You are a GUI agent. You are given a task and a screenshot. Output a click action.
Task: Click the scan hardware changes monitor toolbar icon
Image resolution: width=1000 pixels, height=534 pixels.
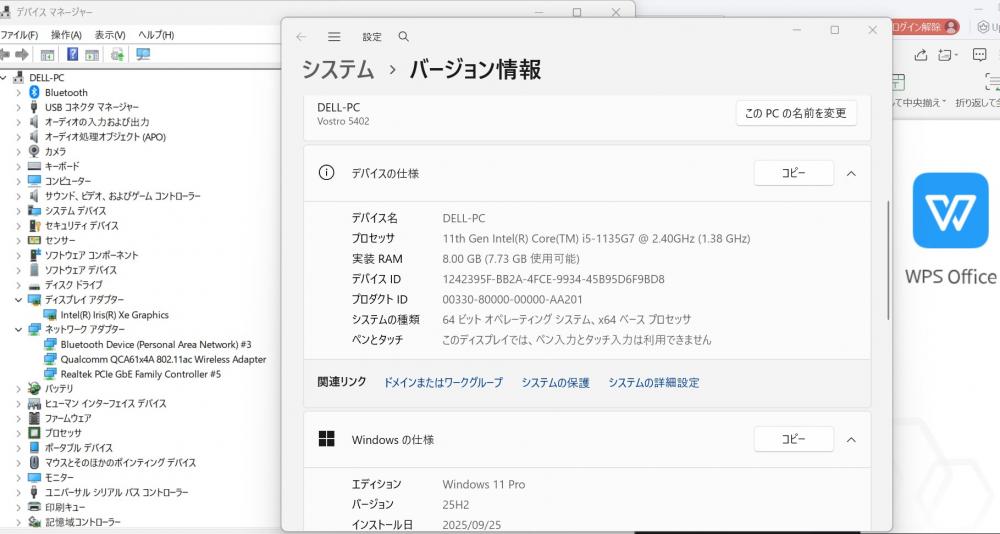pos(143,55)
